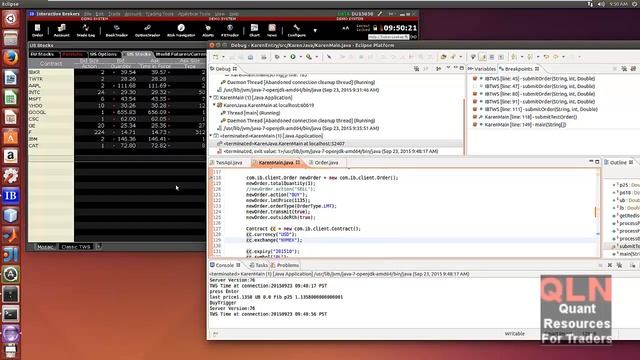Click the GOOGL row in the US Stocks list
This screenshot has height=360, width=640.
click(117, 112)
